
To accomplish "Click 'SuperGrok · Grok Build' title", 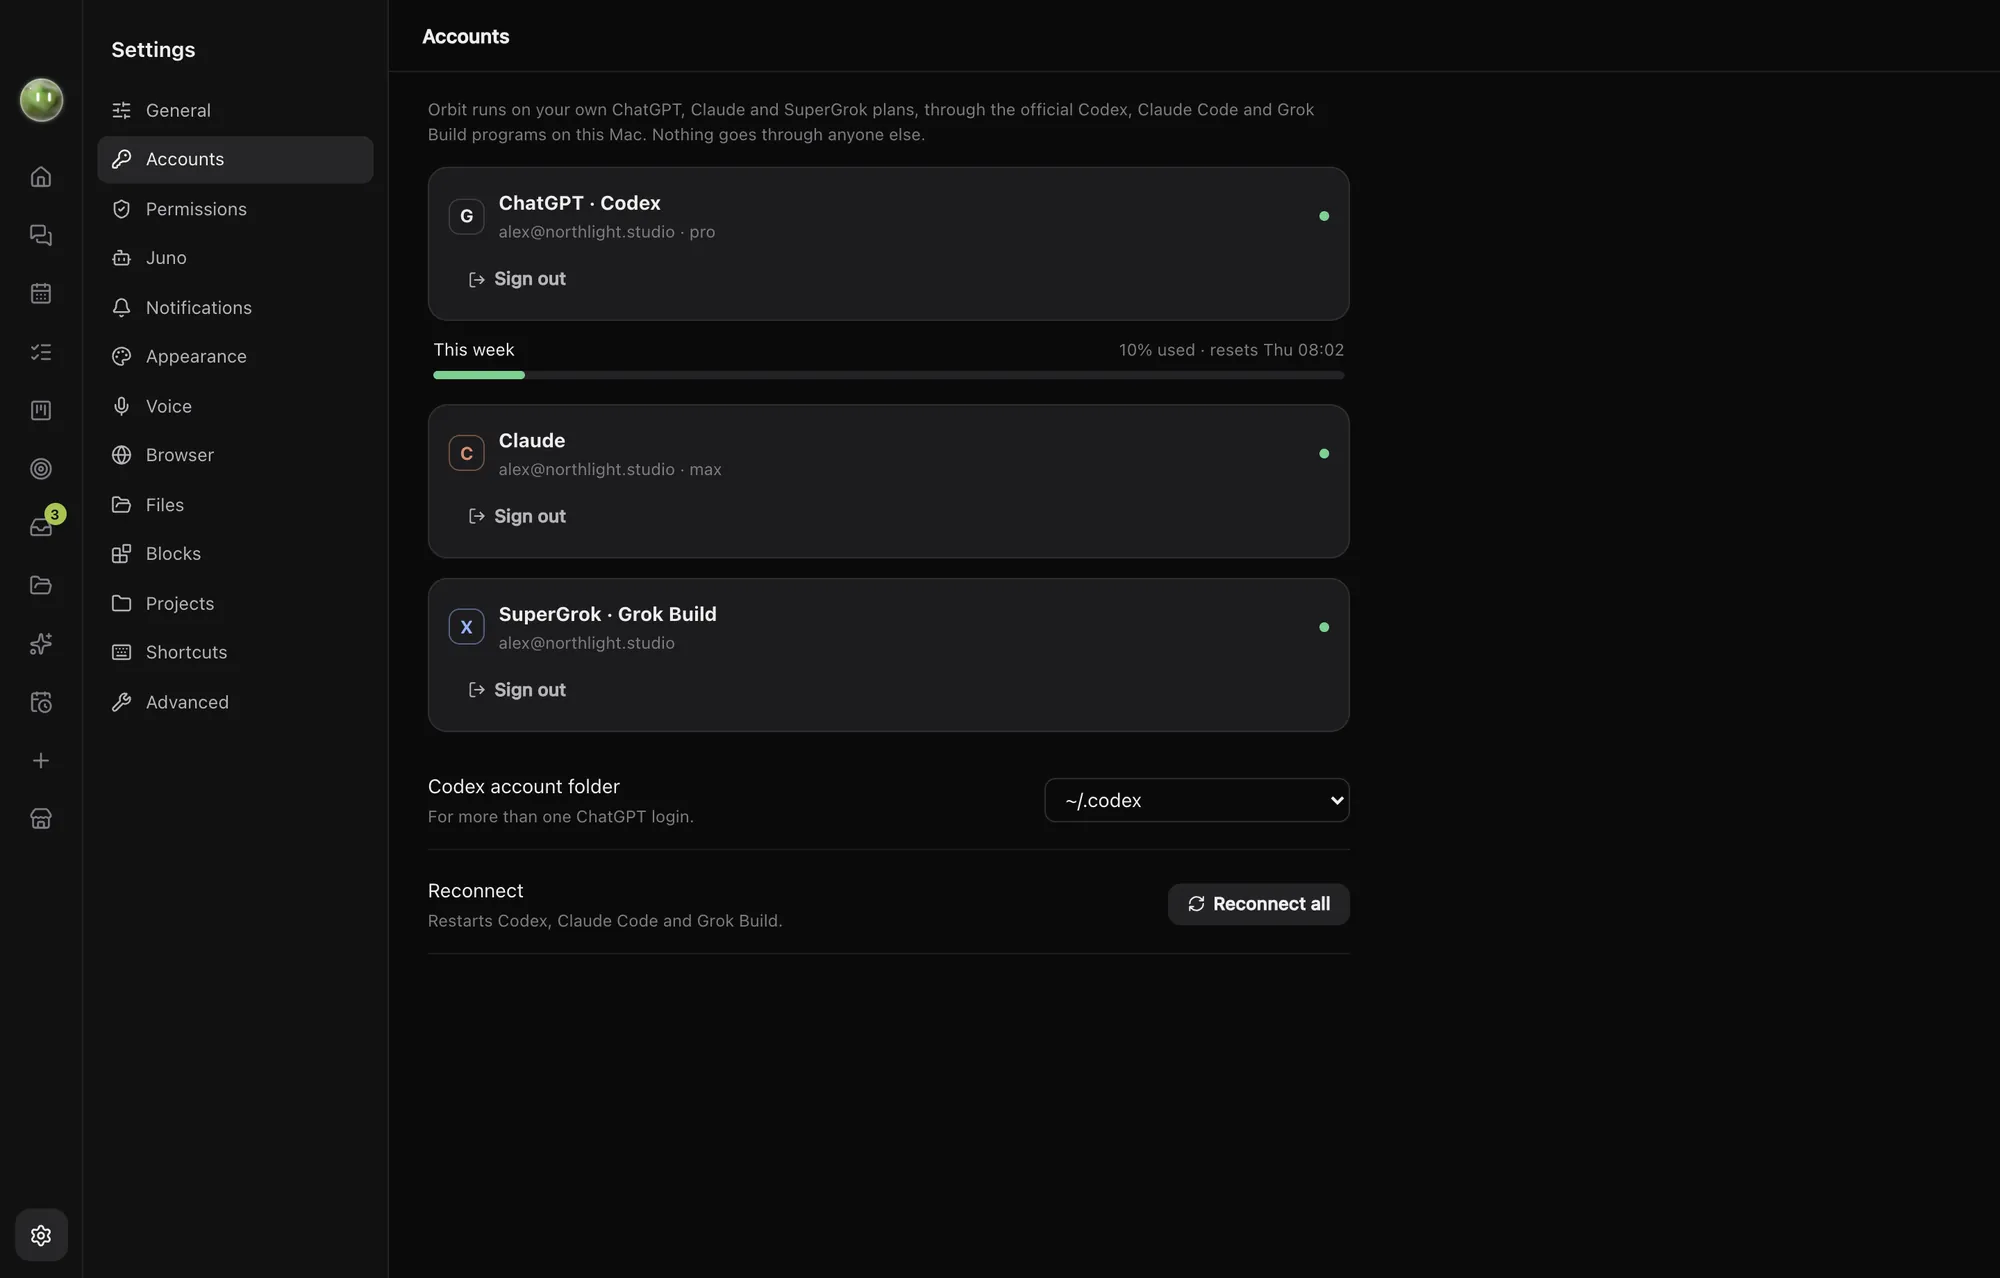I will pos(607,614).
